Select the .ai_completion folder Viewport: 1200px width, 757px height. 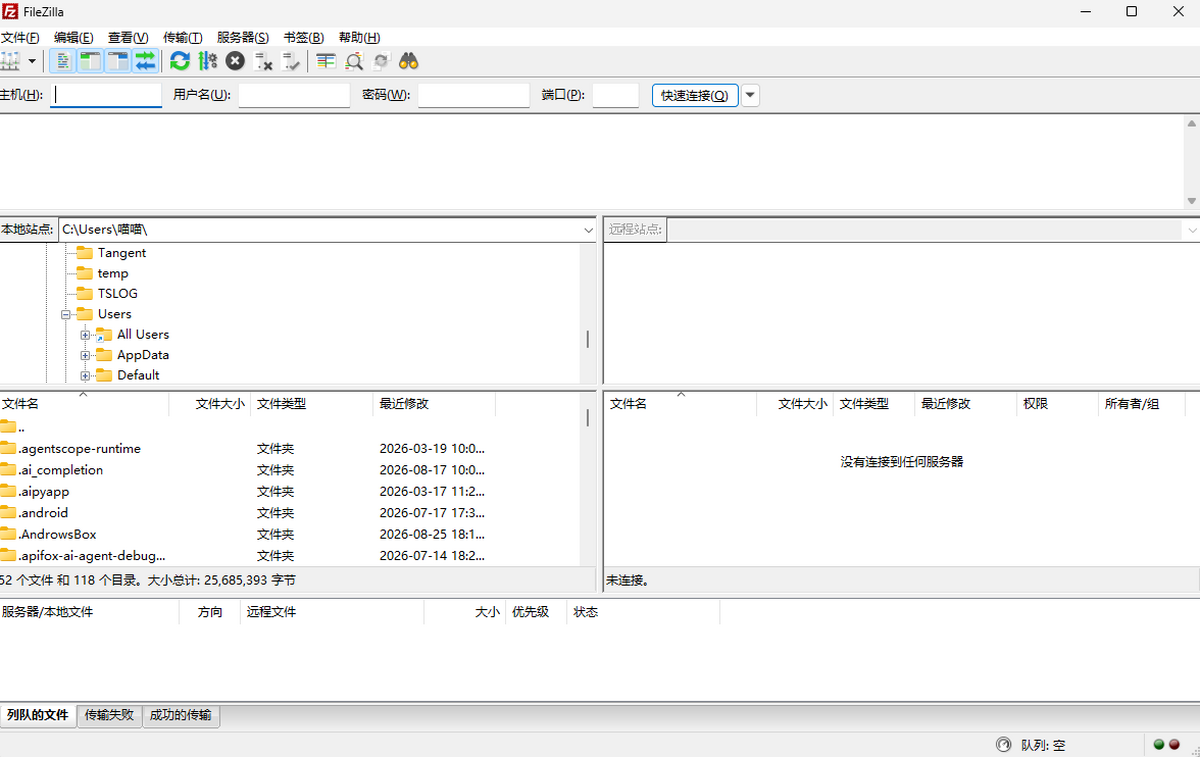tap(290, 470)
